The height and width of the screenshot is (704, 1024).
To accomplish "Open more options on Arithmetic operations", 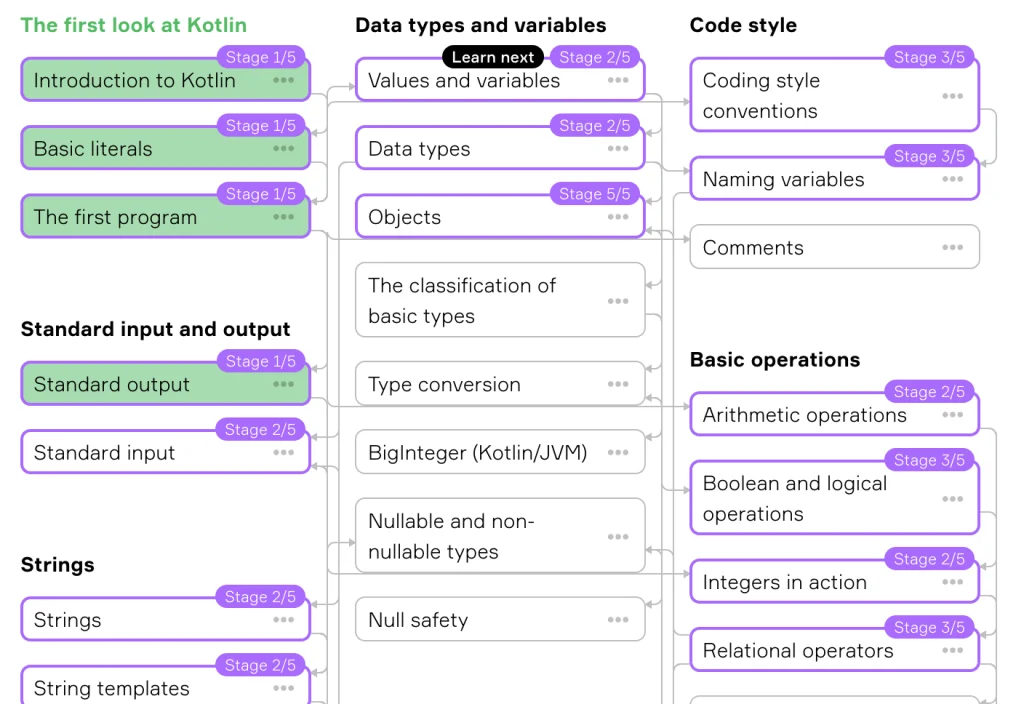I will (952, 415).
